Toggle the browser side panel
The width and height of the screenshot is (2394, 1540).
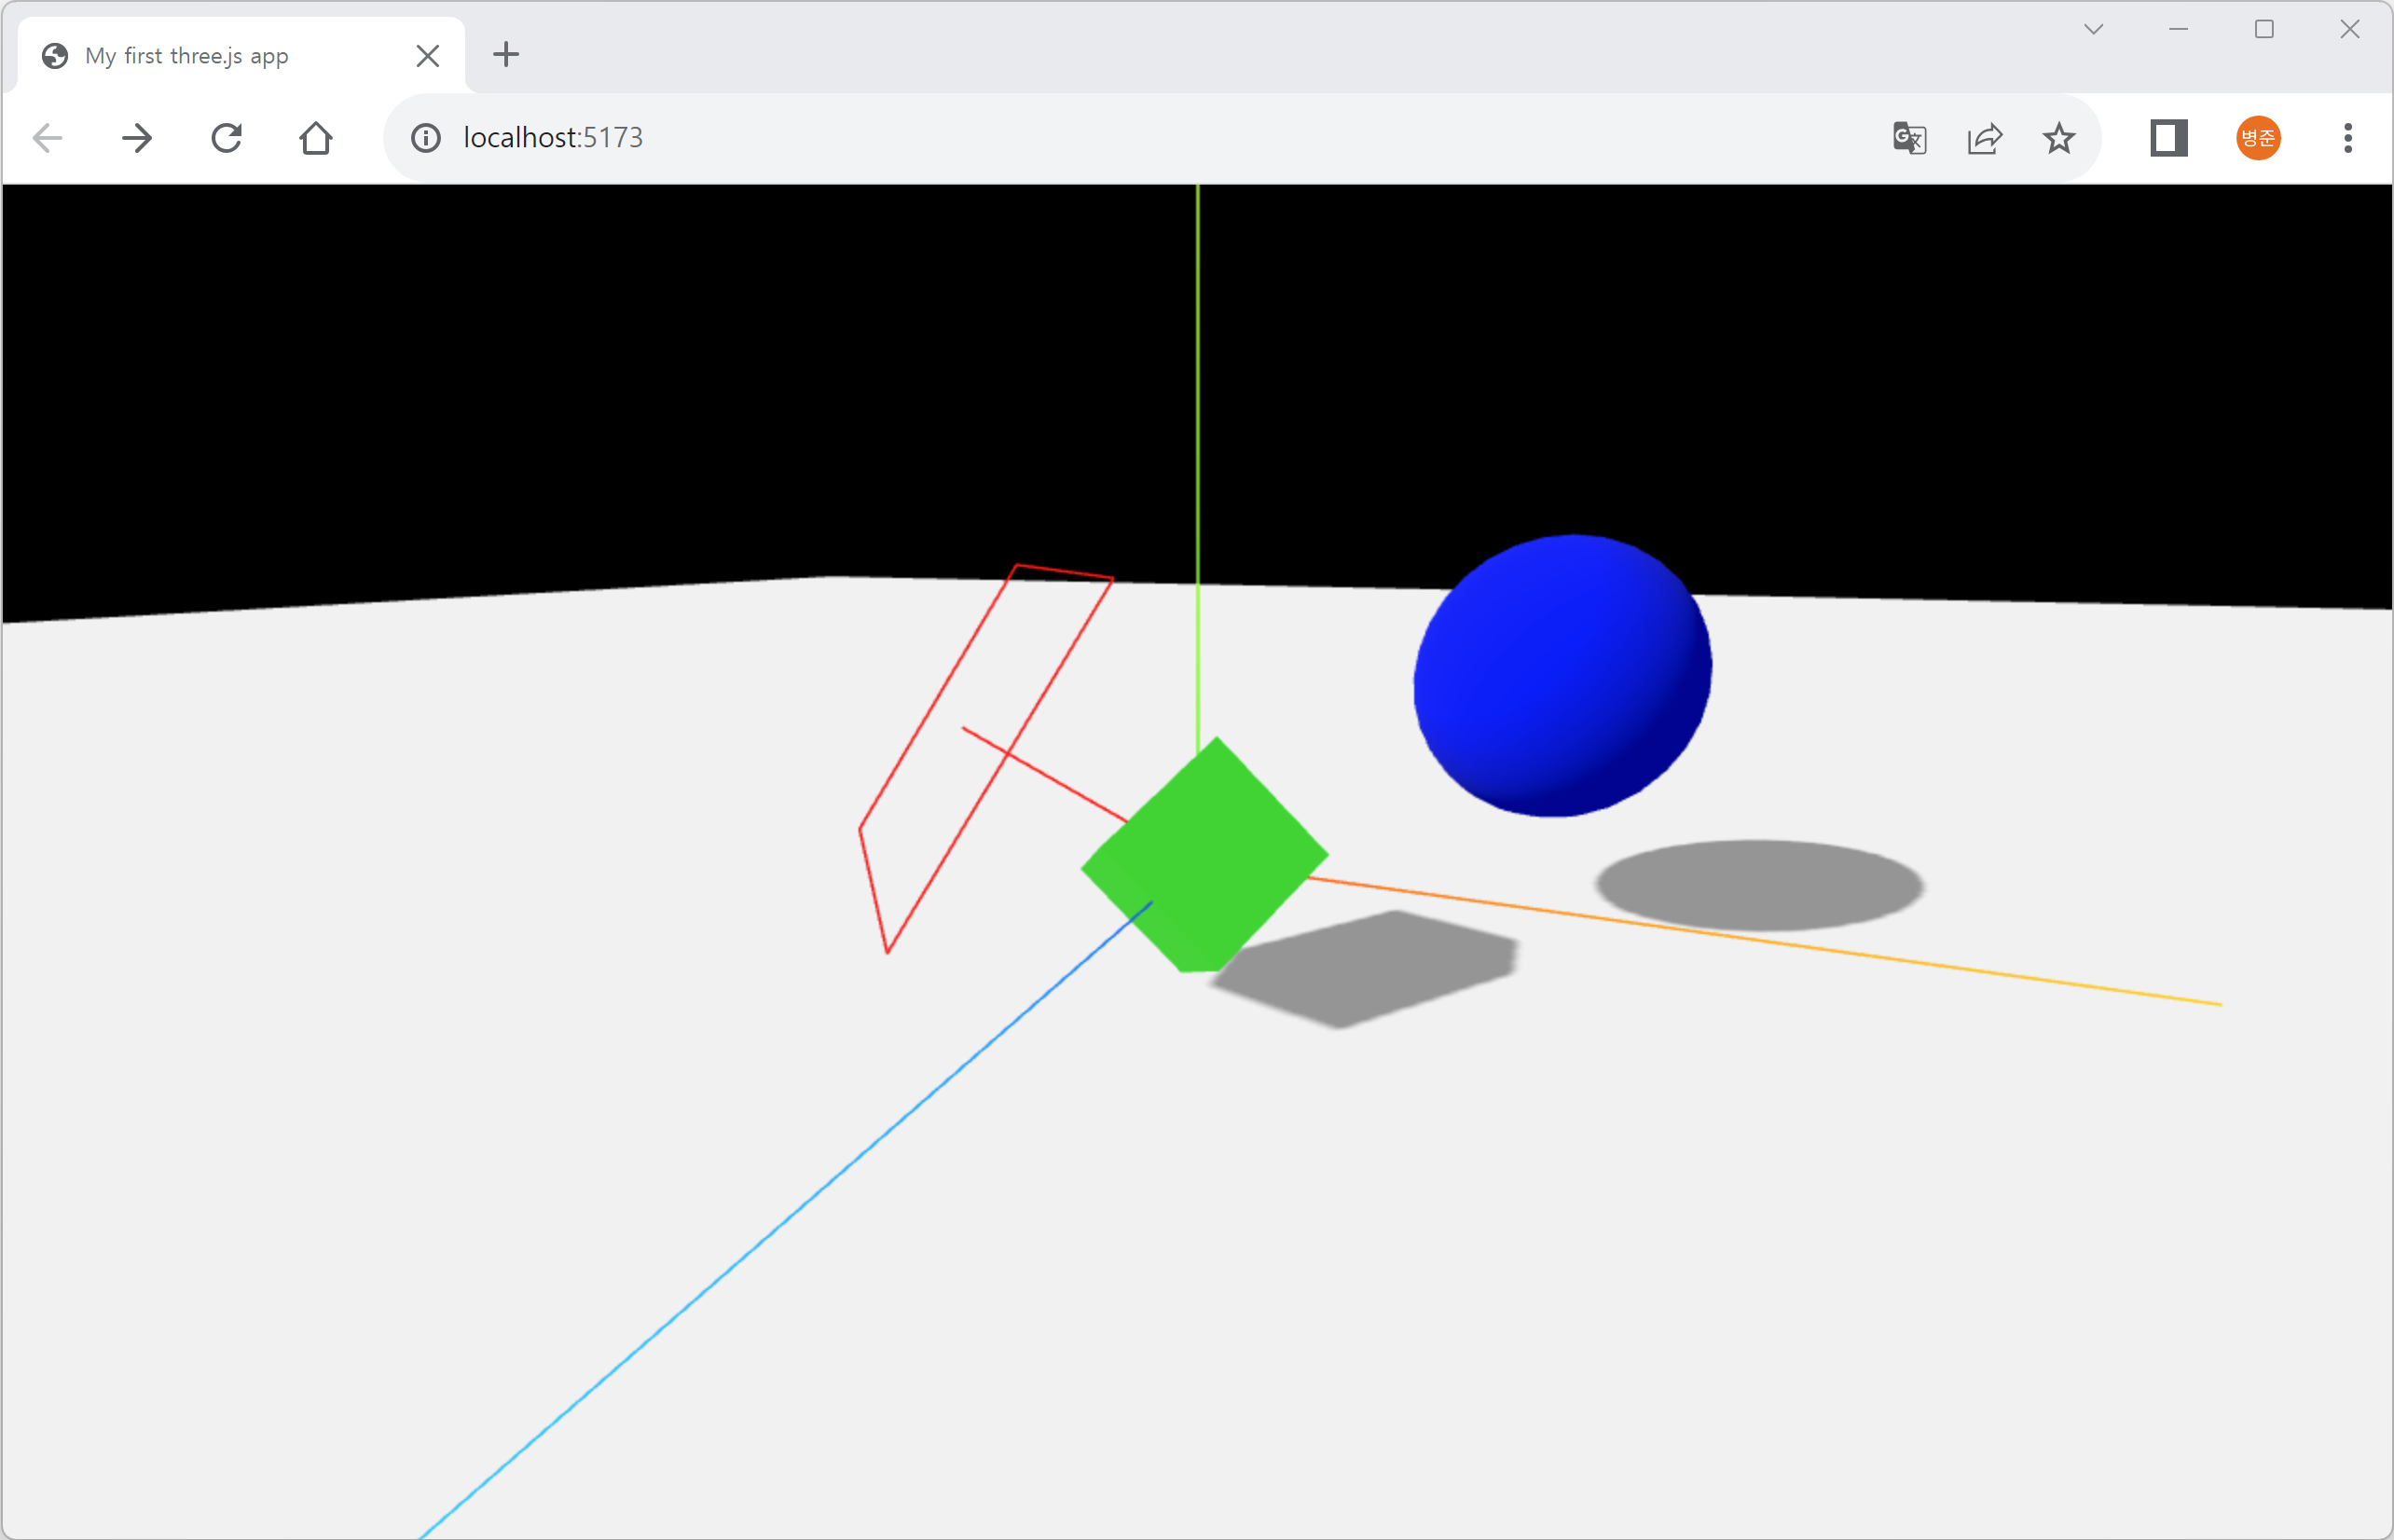[x=2168, y=138]
